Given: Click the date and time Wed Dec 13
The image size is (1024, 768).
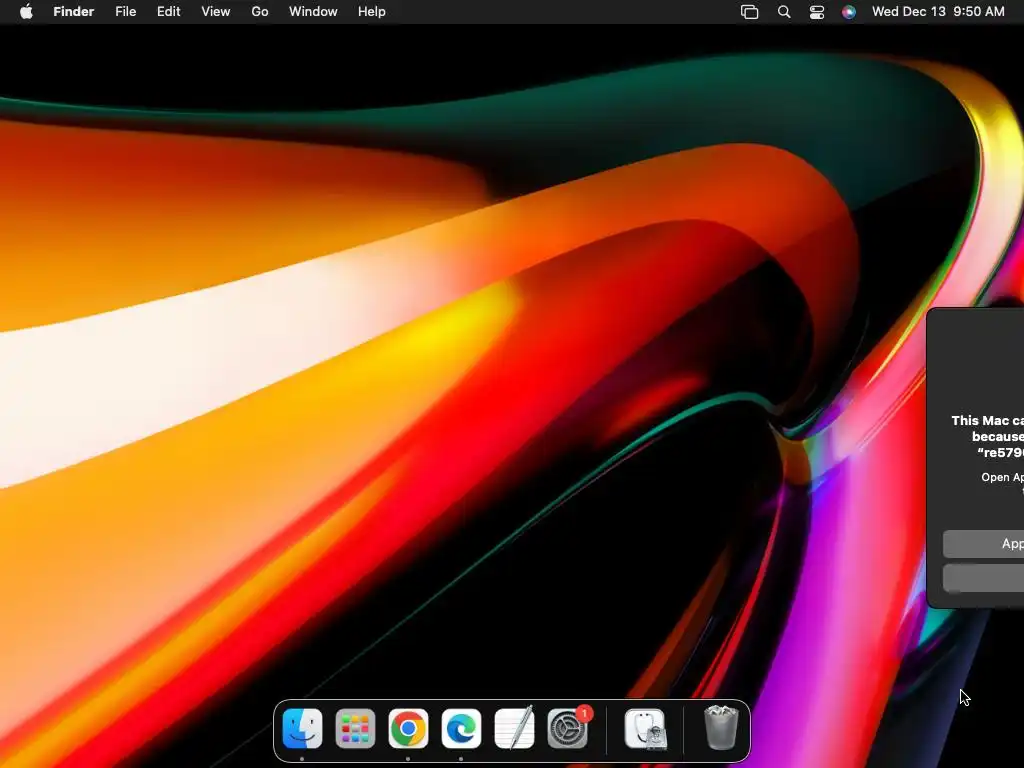Looking at the screenshot, I should point(938,12).
